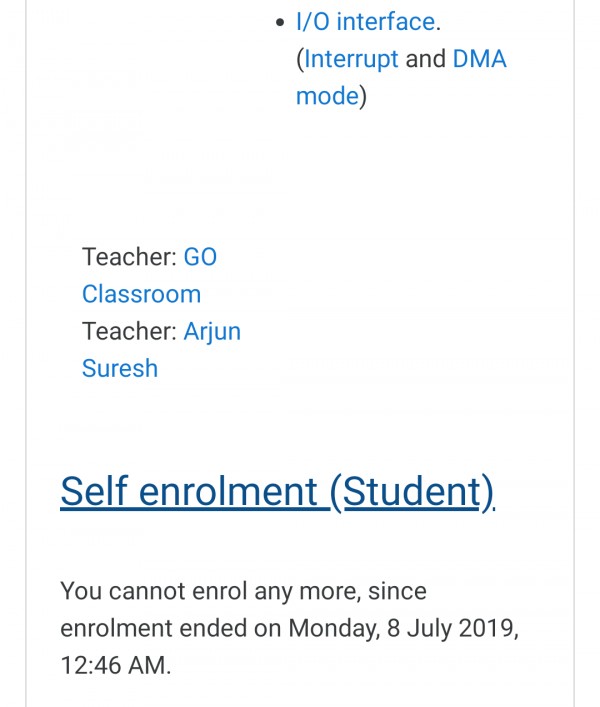Click the Classroom link text
Image resolution: width=600 pixels, height=707 pixels.
coord(141,294)
